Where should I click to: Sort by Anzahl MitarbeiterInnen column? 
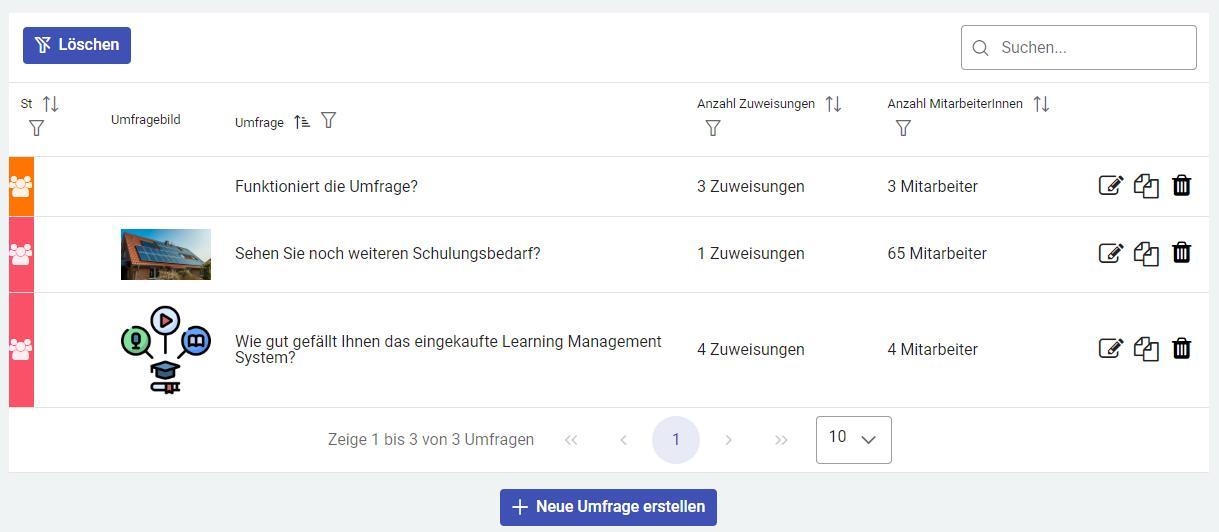1041,104
